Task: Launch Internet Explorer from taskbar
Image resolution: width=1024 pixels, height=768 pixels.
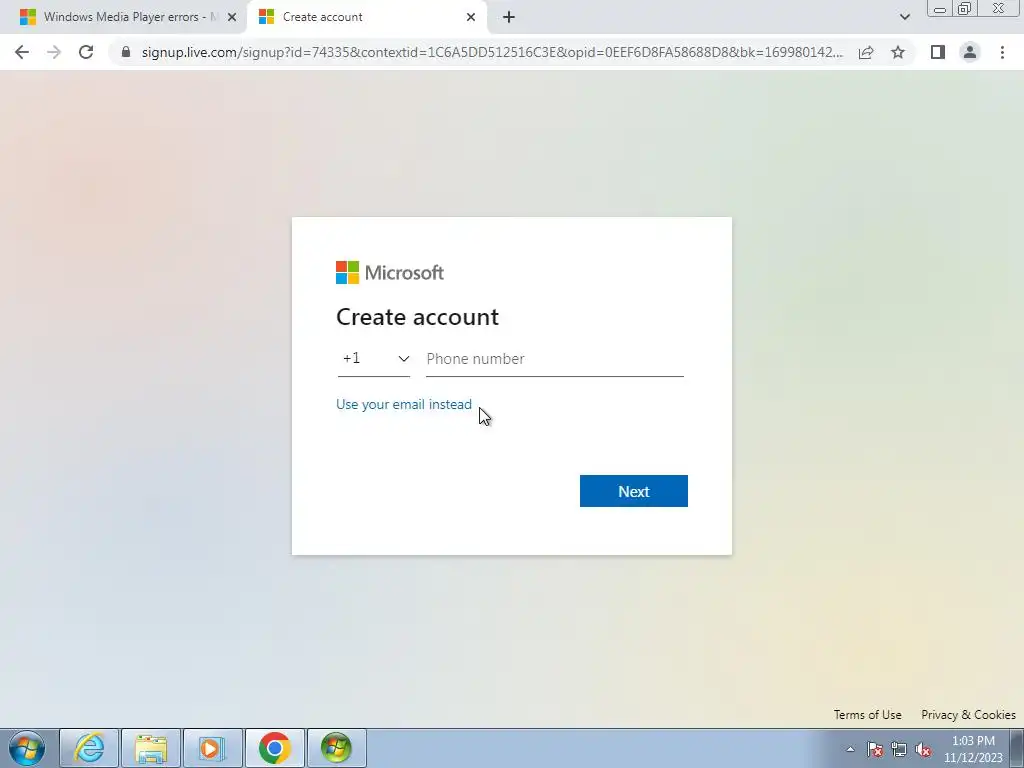Action: pyautogui.click(x=89, y=748)
